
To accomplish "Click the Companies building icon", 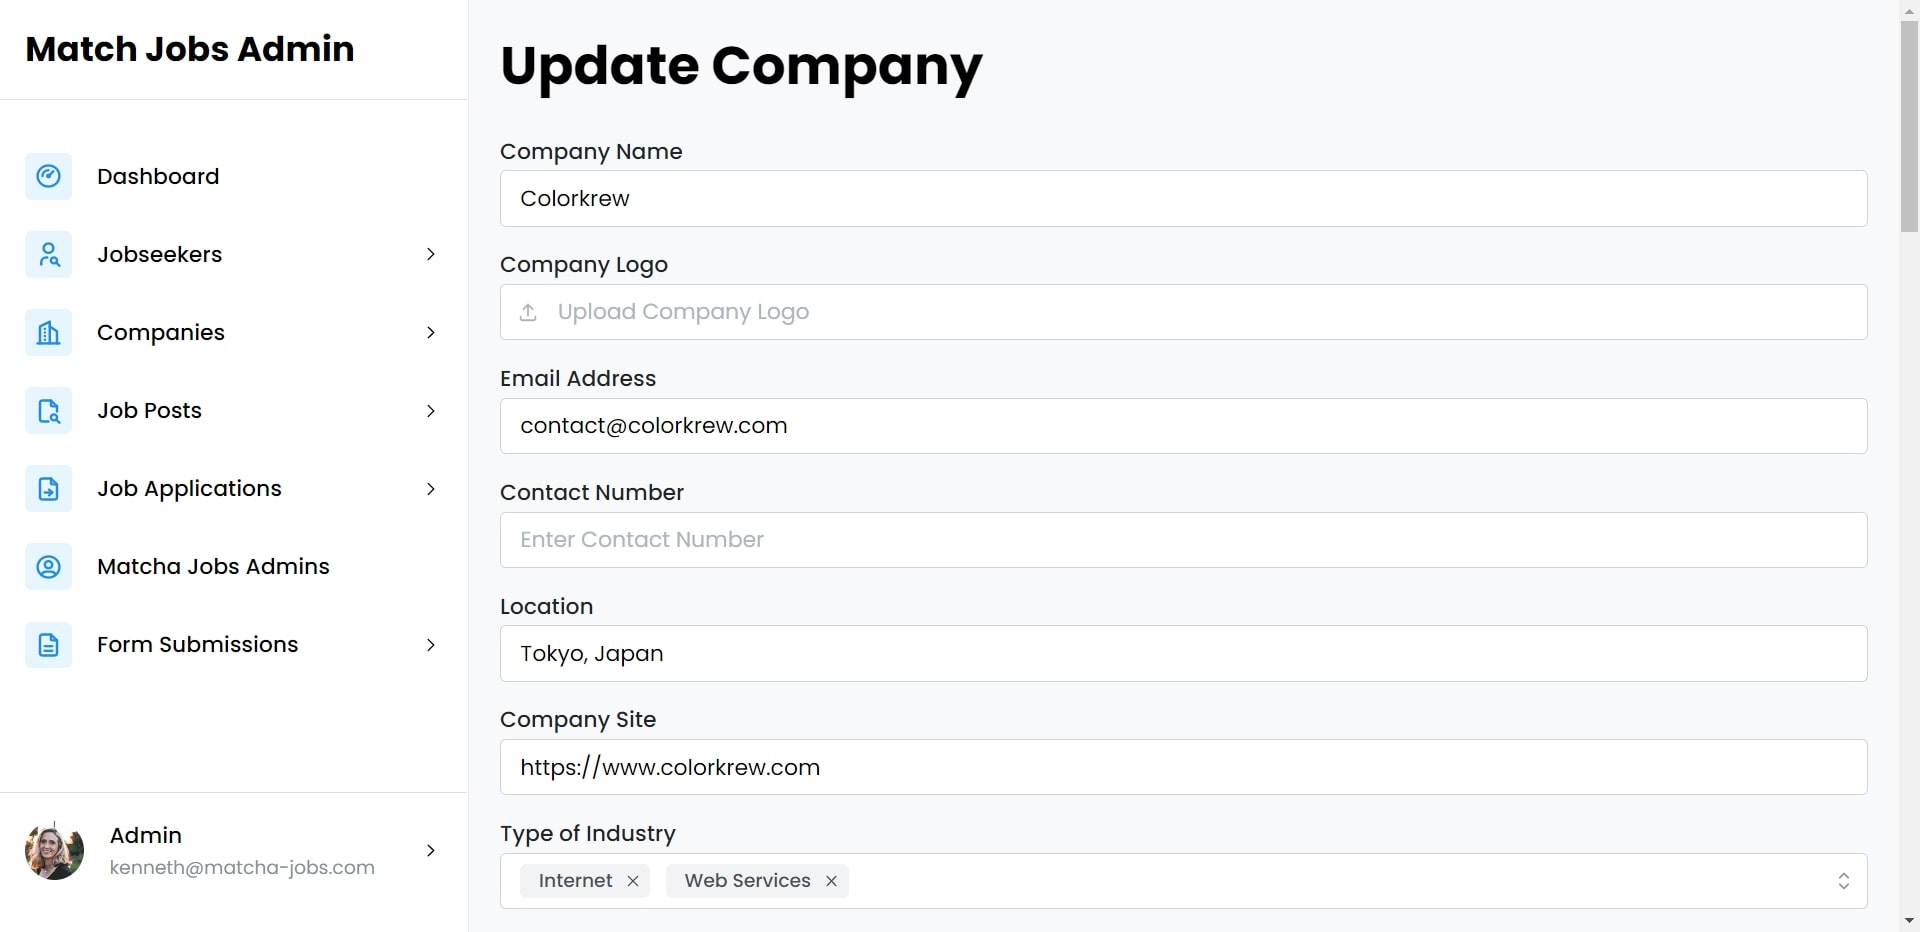I will coord(48,332).
